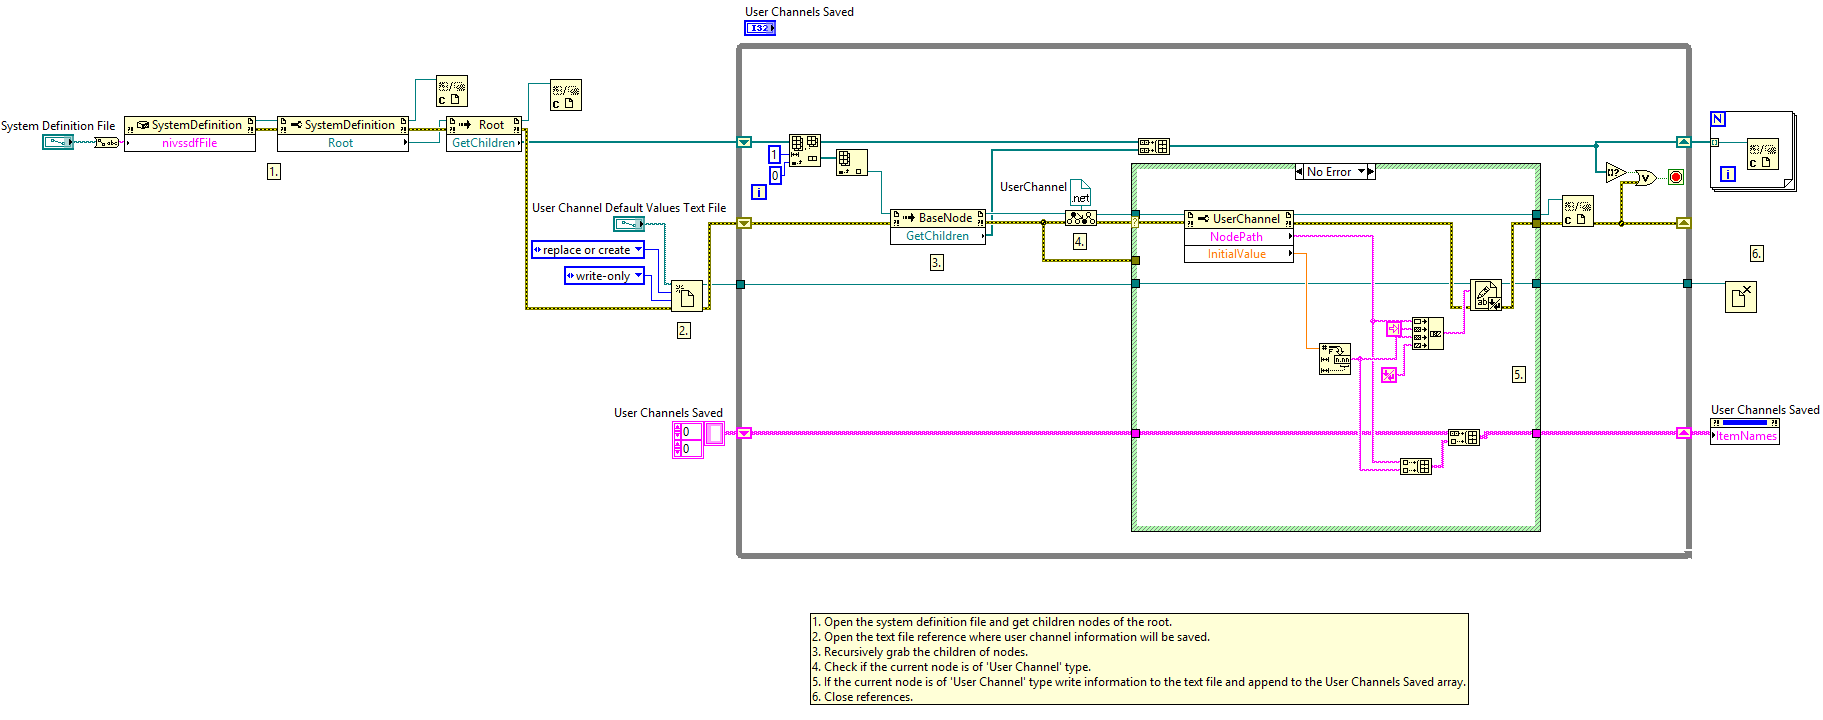Viewport: 1823px width, 720px height.
Task: Select the Index Array function icon
Action: click(852, 163)
